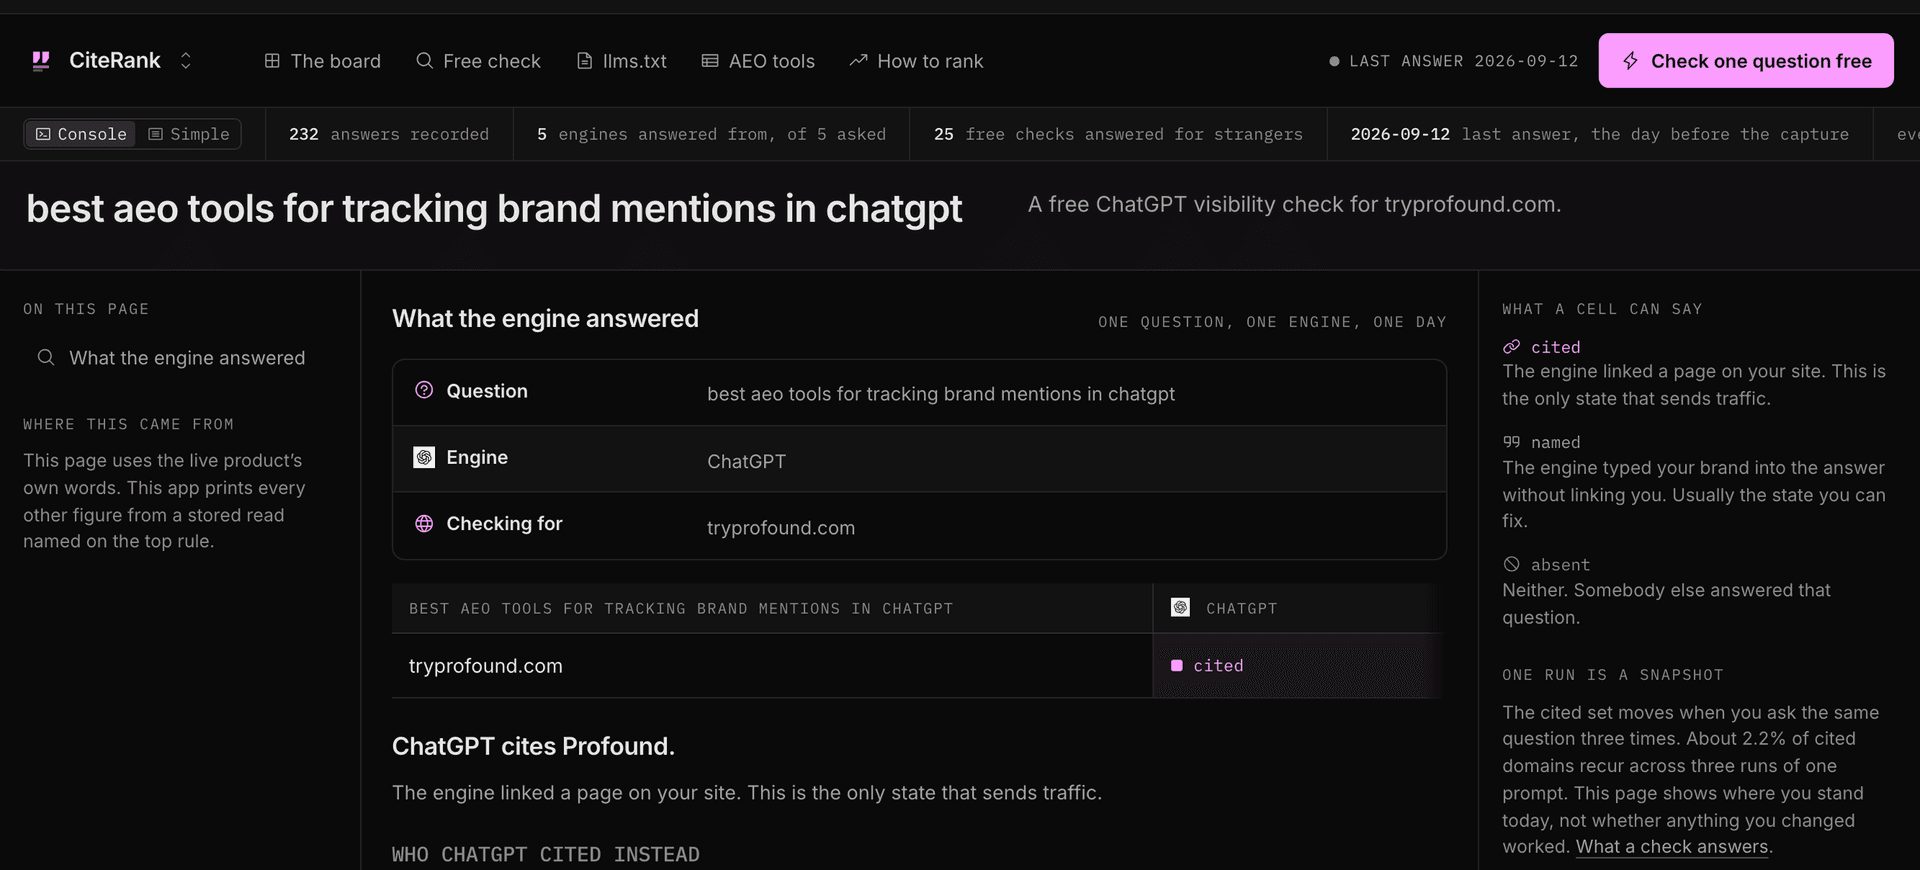Click the status dot before LAST ANSWER
The width and height of the screenshot is (1920, 870).
point(1334,61)
